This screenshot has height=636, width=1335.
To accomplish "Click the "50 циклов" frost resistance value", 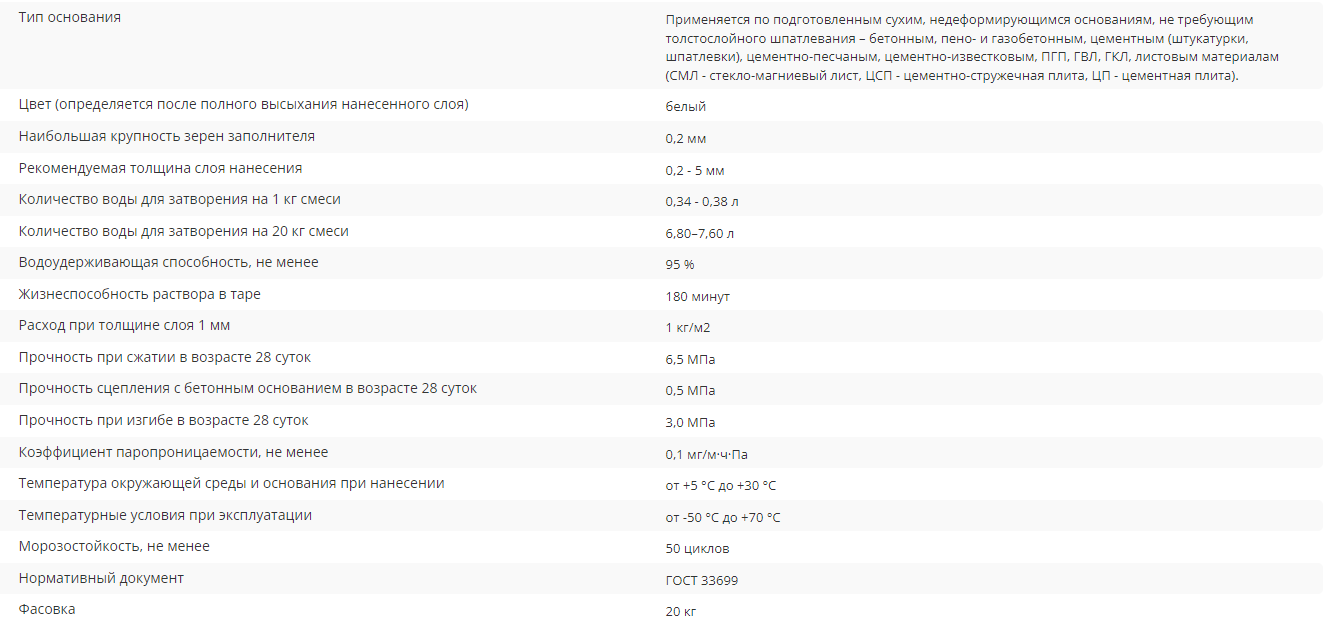I will 697,549.
